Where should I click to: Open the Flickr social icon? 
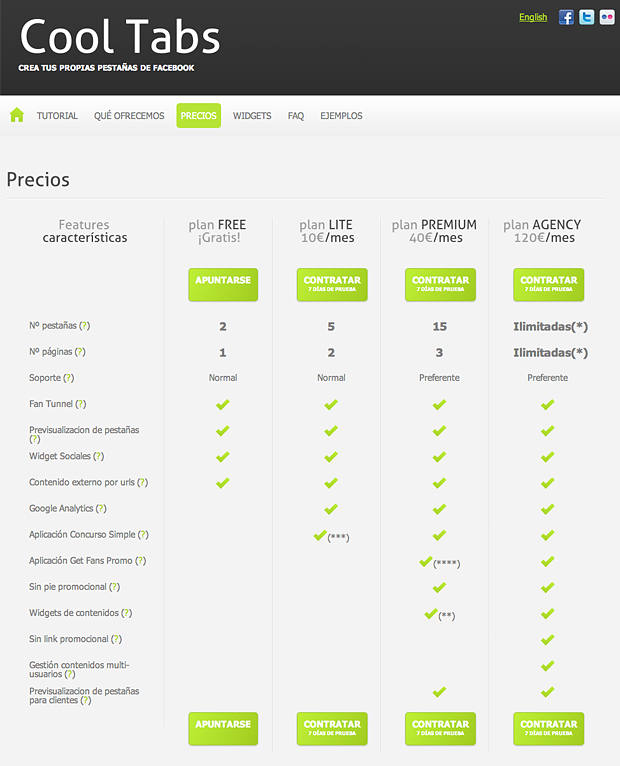[607, 17]
